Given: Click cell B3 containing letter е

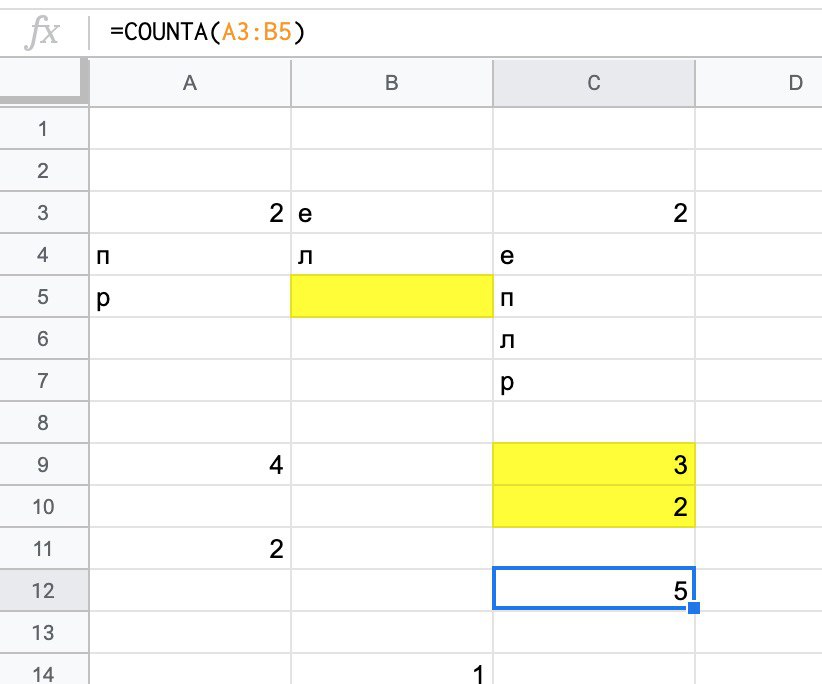Looking at the screenshot, I should point(392,213).
